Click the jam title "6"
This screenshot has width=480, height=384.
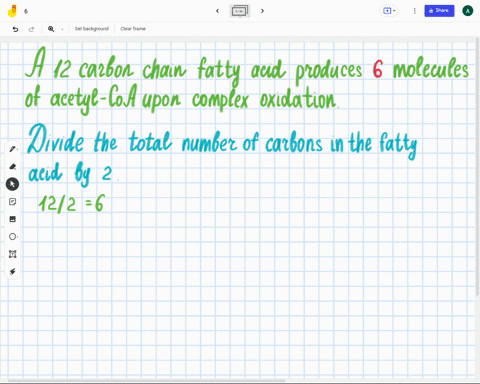tap(26, 11)
